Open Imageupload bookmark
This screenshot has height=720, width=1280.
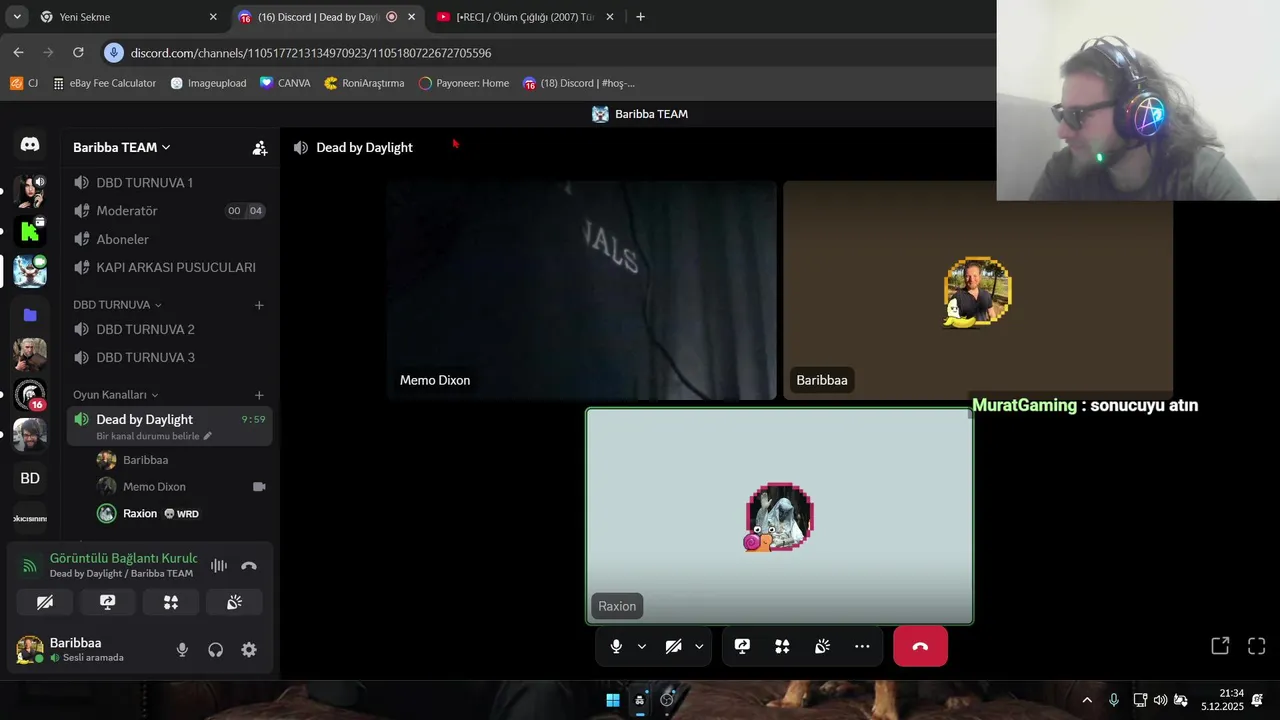pos(208,83)
